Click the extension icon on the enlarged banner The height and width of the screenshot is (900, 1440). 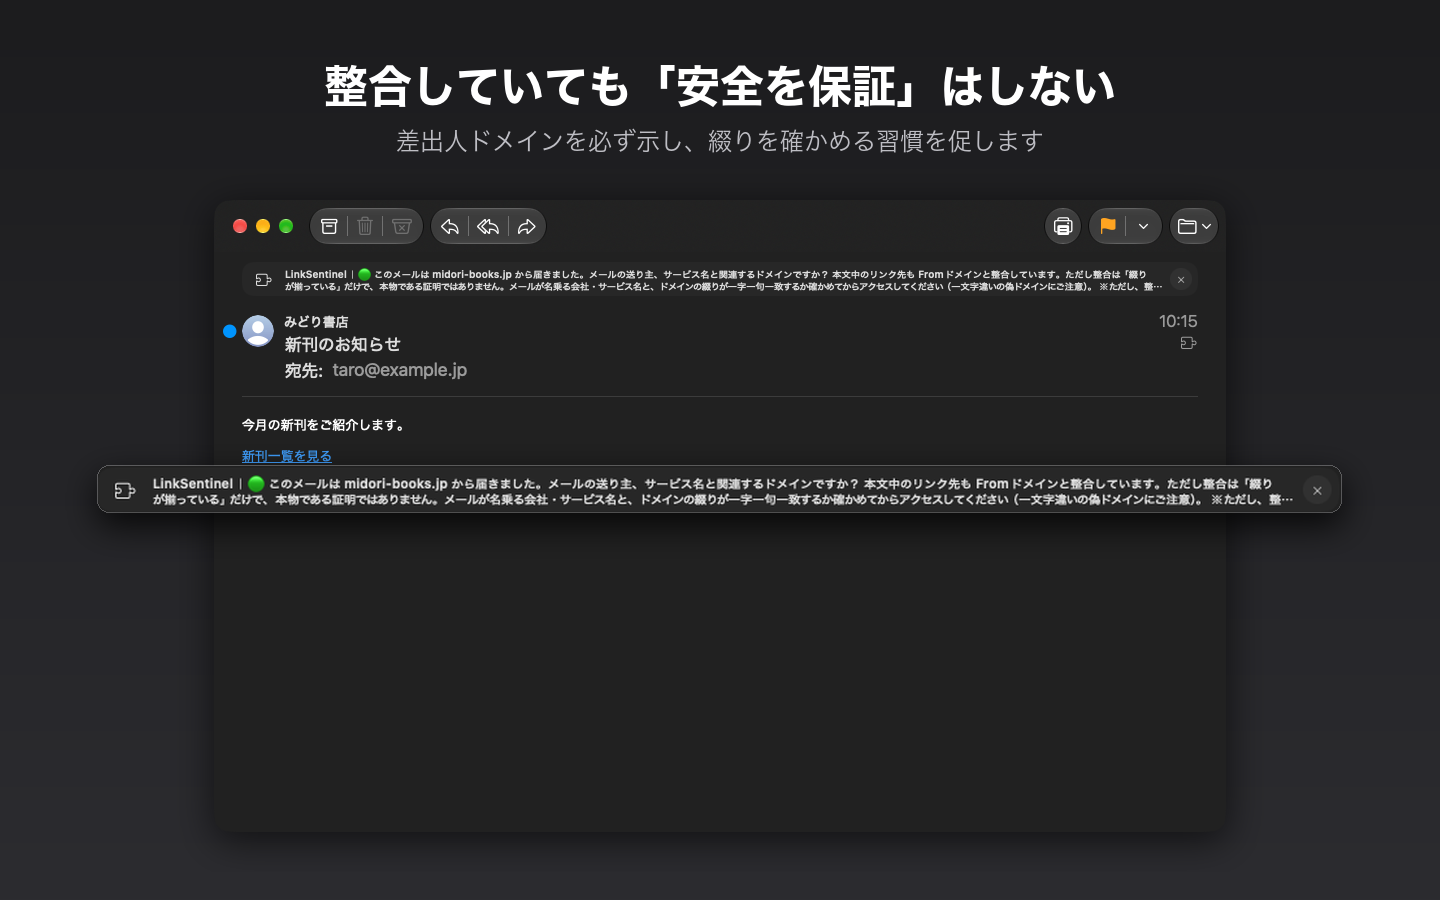(125, 491)
